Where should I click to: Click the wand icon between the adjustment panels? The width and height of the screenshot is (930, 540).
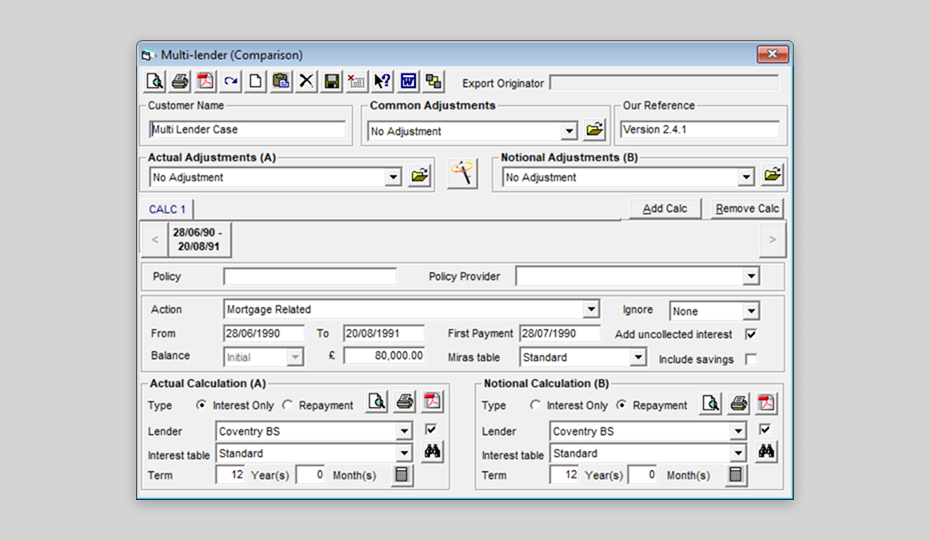tap(462, 174)
